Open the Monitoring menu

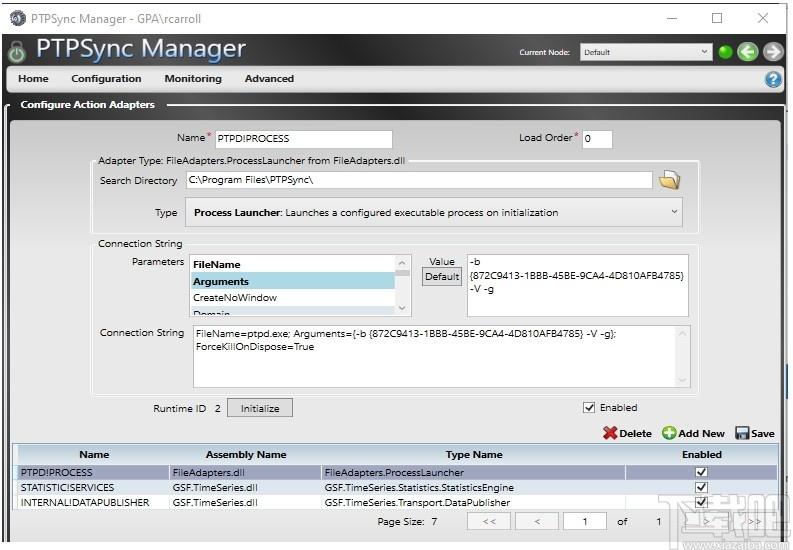point(193,79)
